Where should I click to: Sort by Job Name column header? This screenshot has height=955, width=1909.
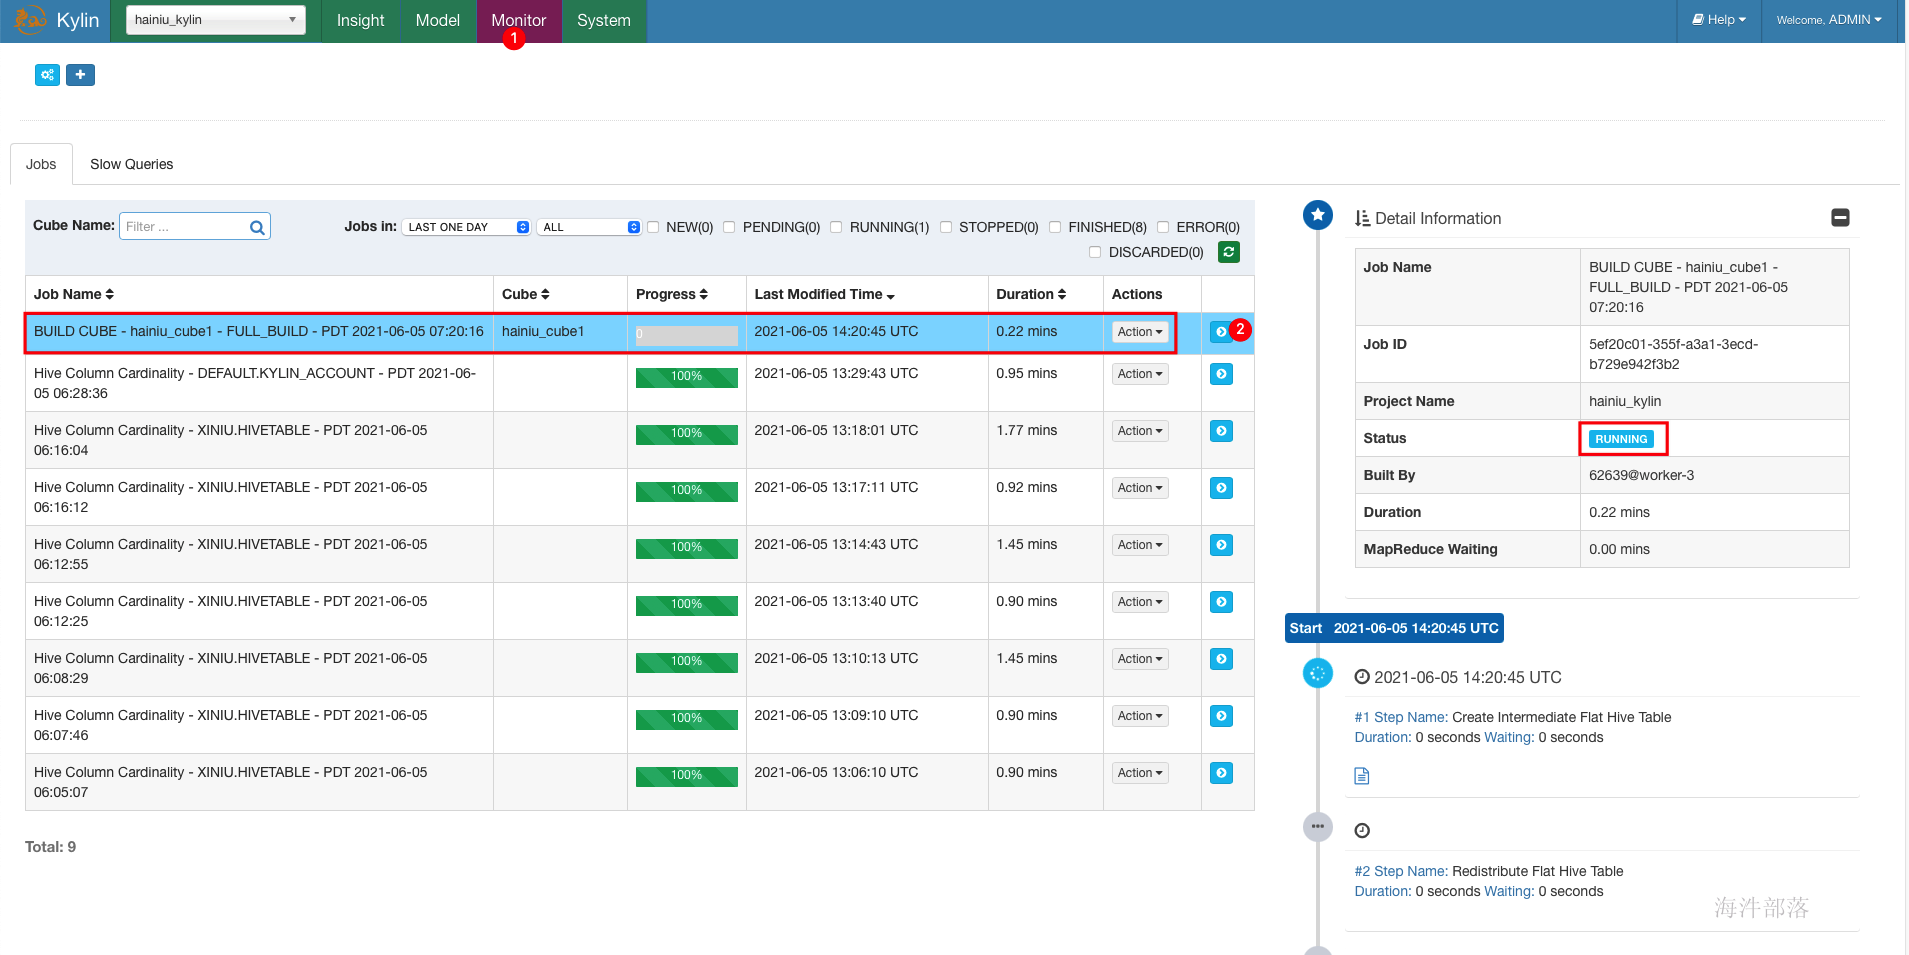click(74, 294)
